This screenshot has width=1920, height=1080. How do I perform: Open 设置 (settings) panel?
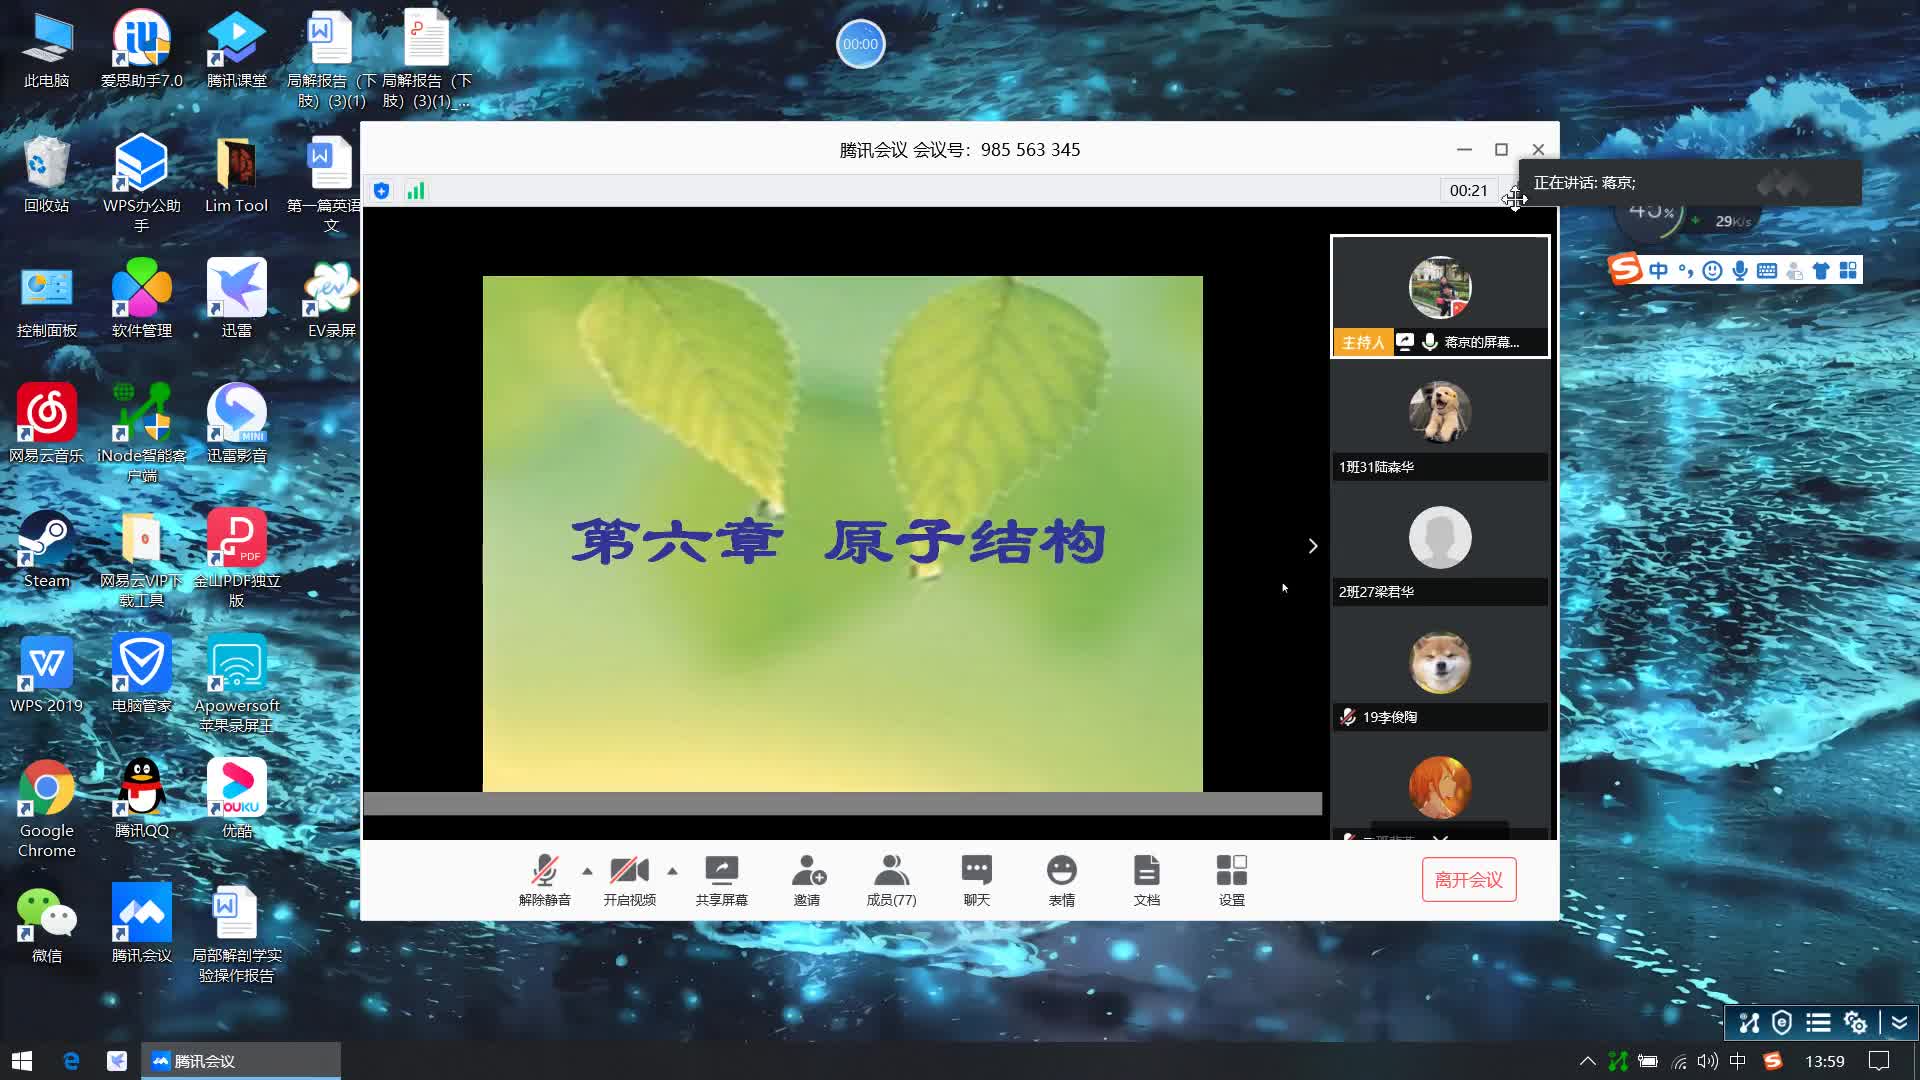[1232, 880]
